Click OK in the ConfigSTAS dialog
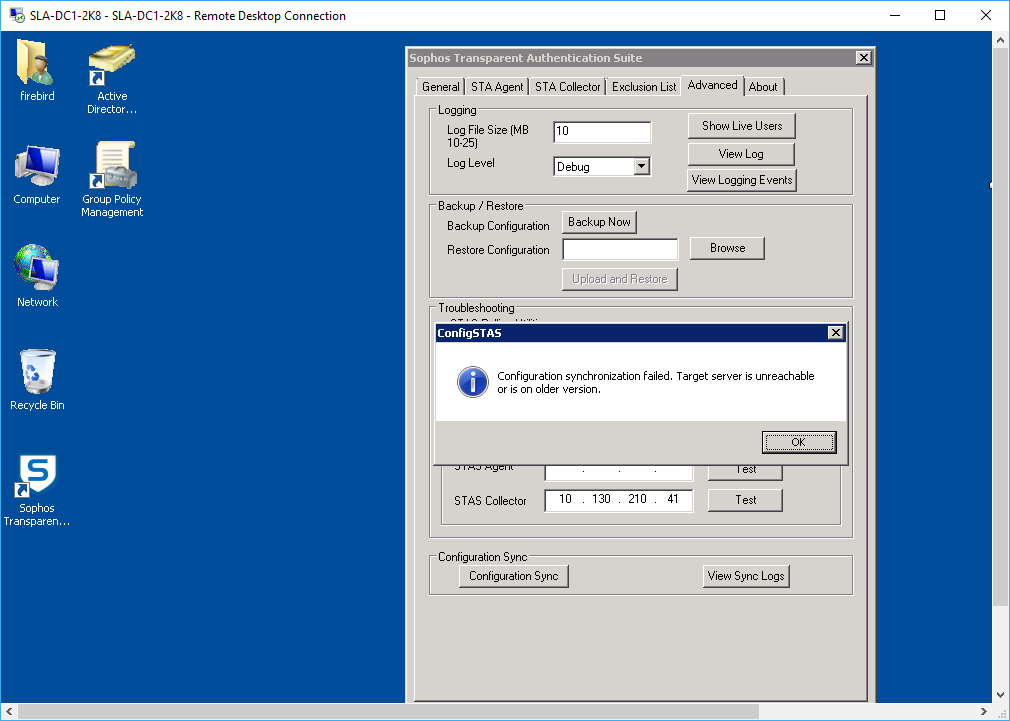 tap(799, 442)
